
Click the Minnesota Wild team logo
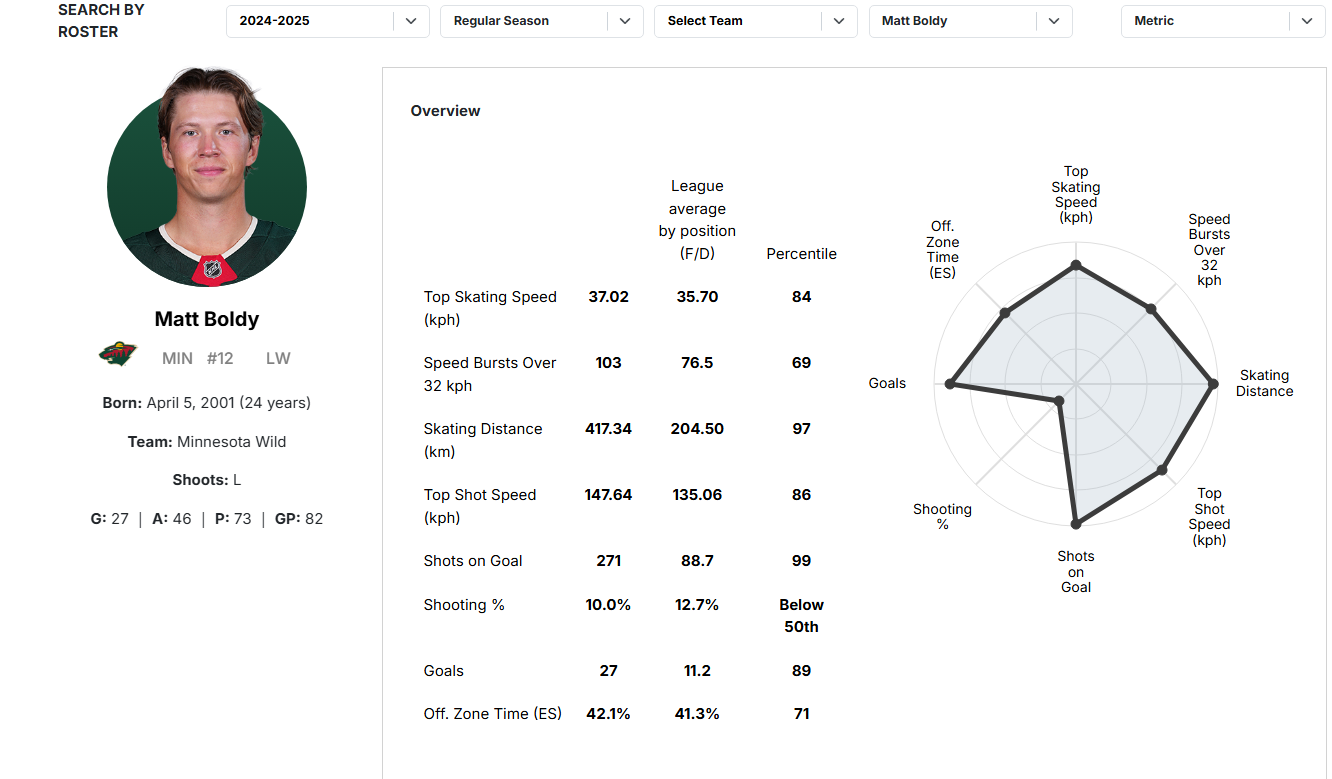(117, 354)
